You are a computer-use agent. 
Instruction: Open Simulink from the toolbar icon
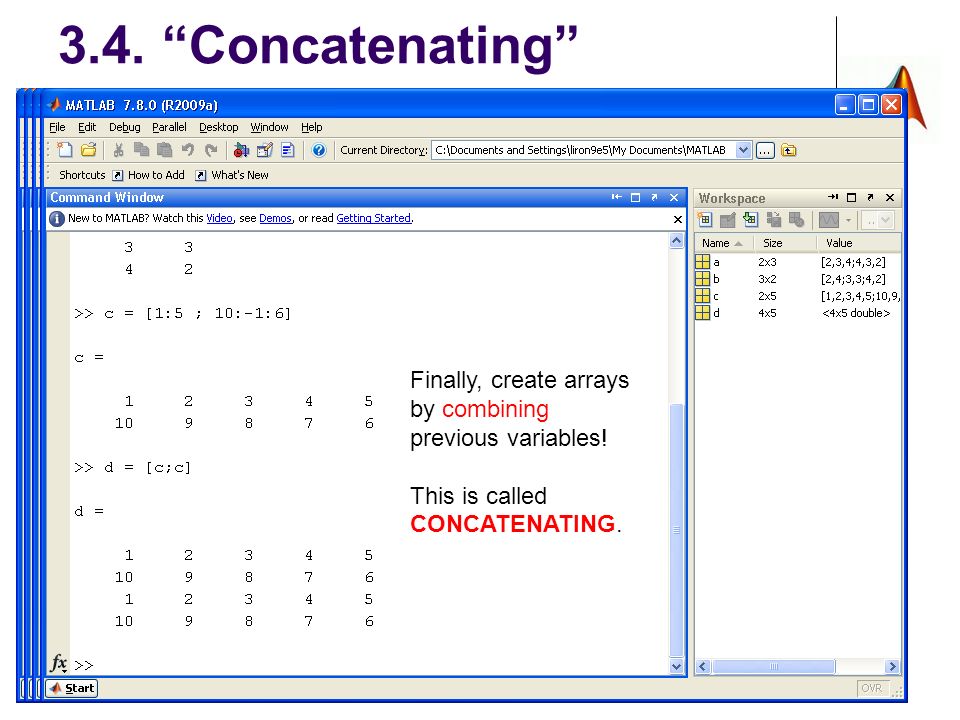pos(241,150)
